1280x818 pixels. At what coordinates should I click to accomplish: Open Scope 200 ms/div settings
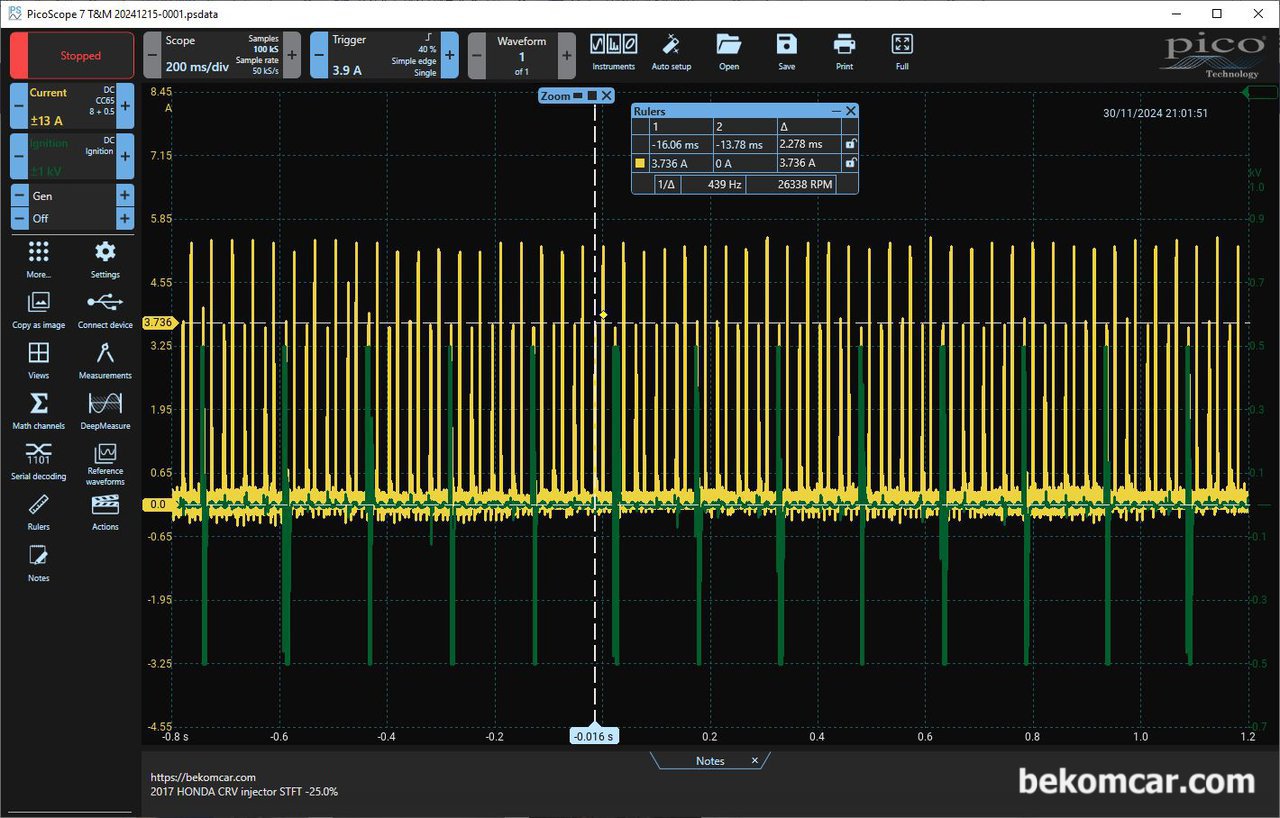point(222,55)
